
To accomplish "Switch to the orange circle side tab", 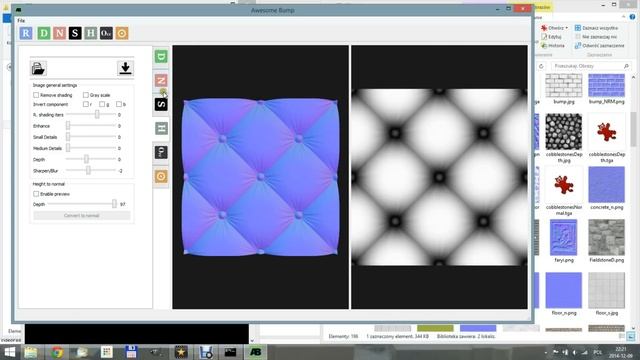I will (x=161, y=176).
